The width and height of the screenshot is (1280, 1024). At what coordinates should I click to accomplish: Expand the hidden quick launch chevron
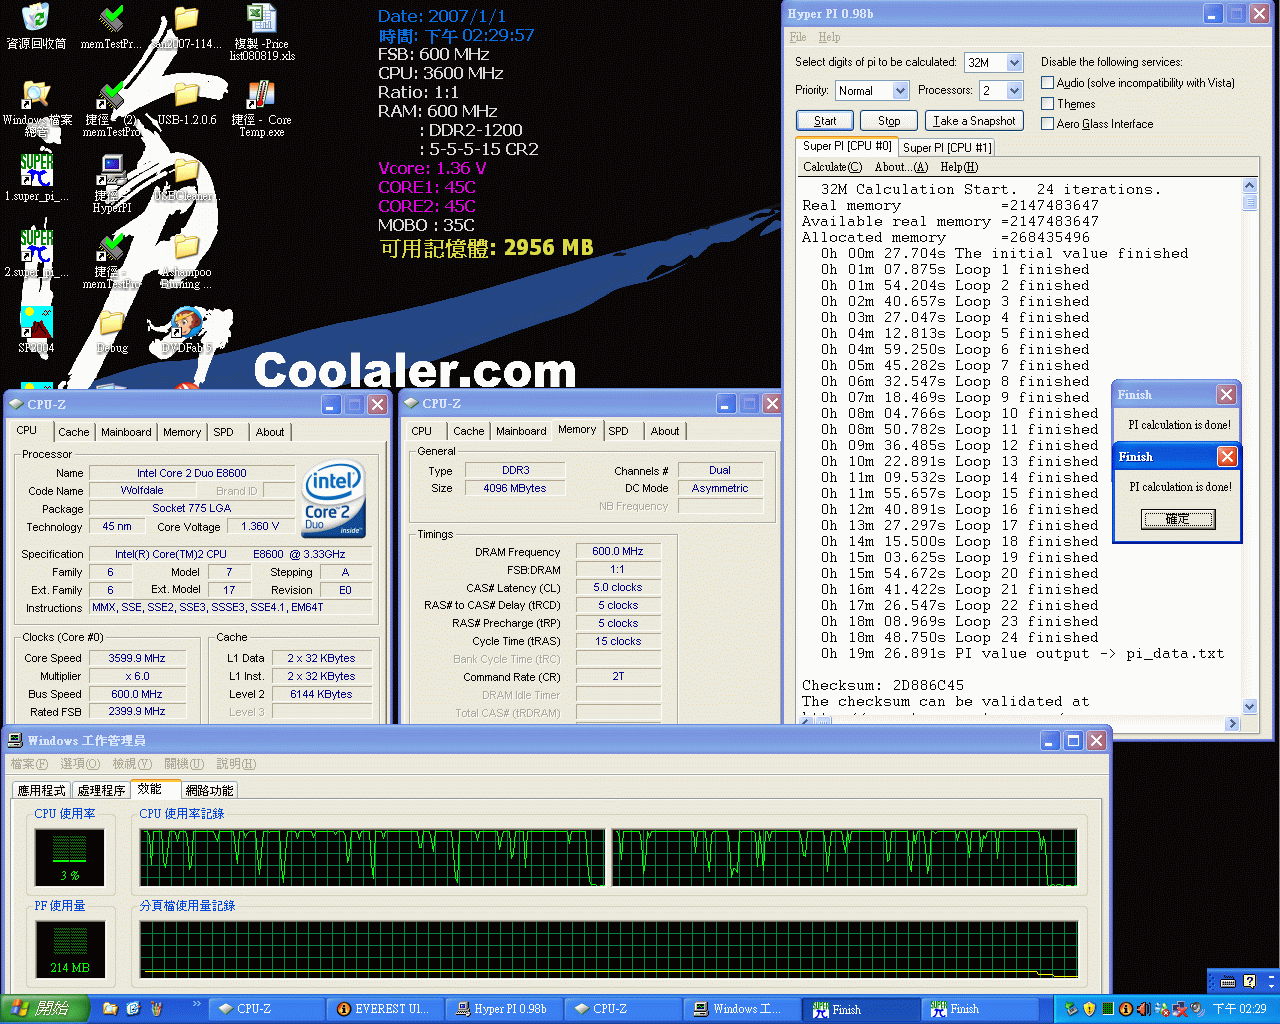tap(197, 1004)
